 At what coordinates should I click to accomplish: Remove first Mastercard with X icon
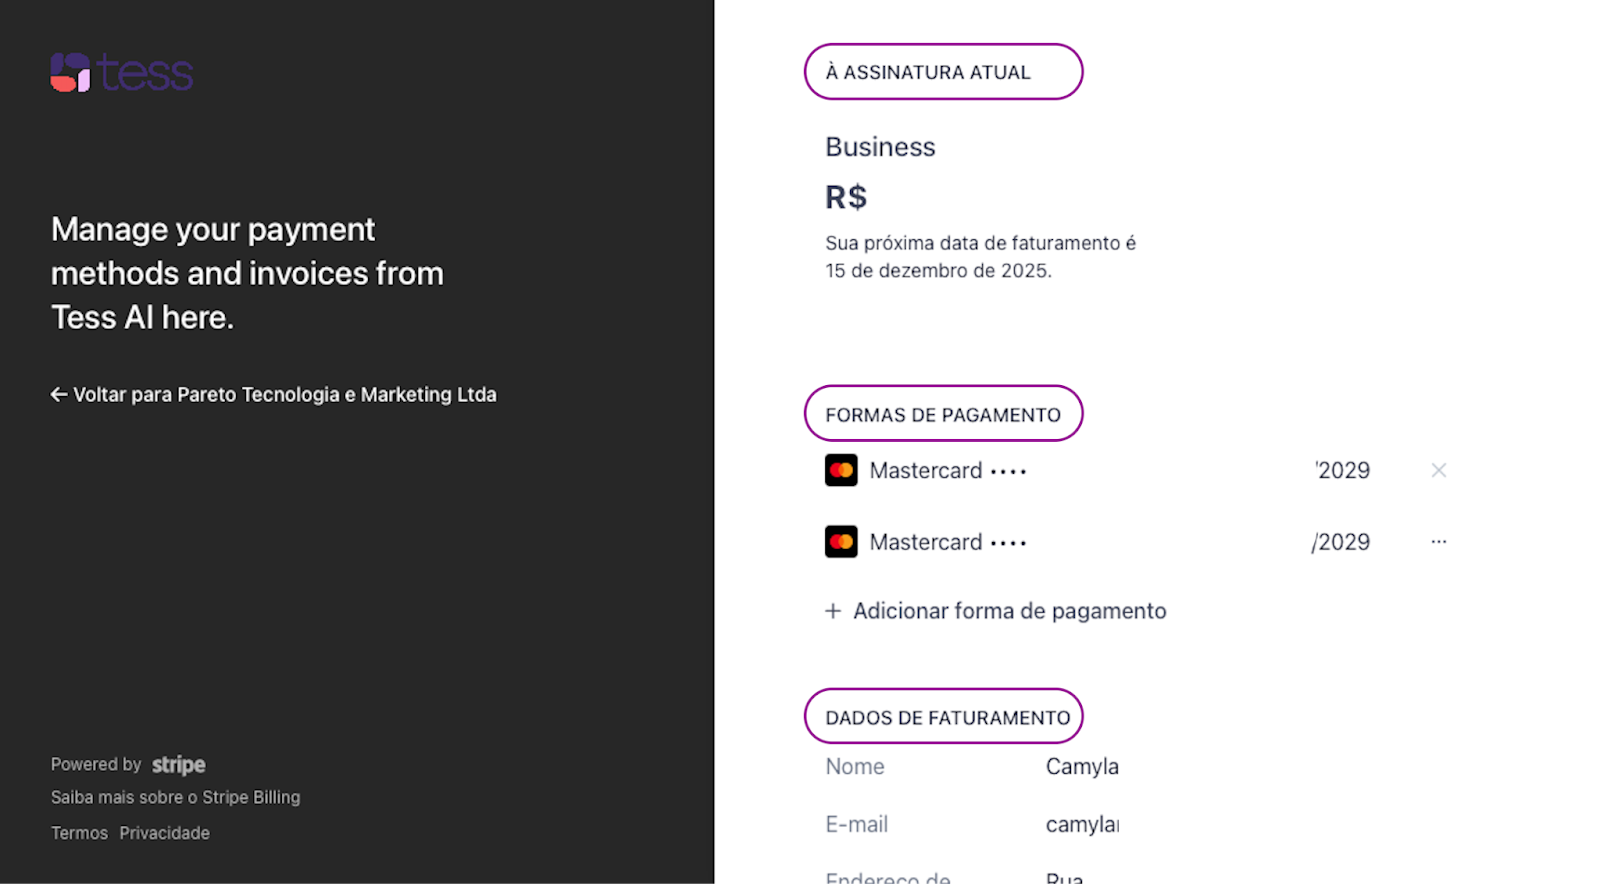click(x=1438, y=470)
